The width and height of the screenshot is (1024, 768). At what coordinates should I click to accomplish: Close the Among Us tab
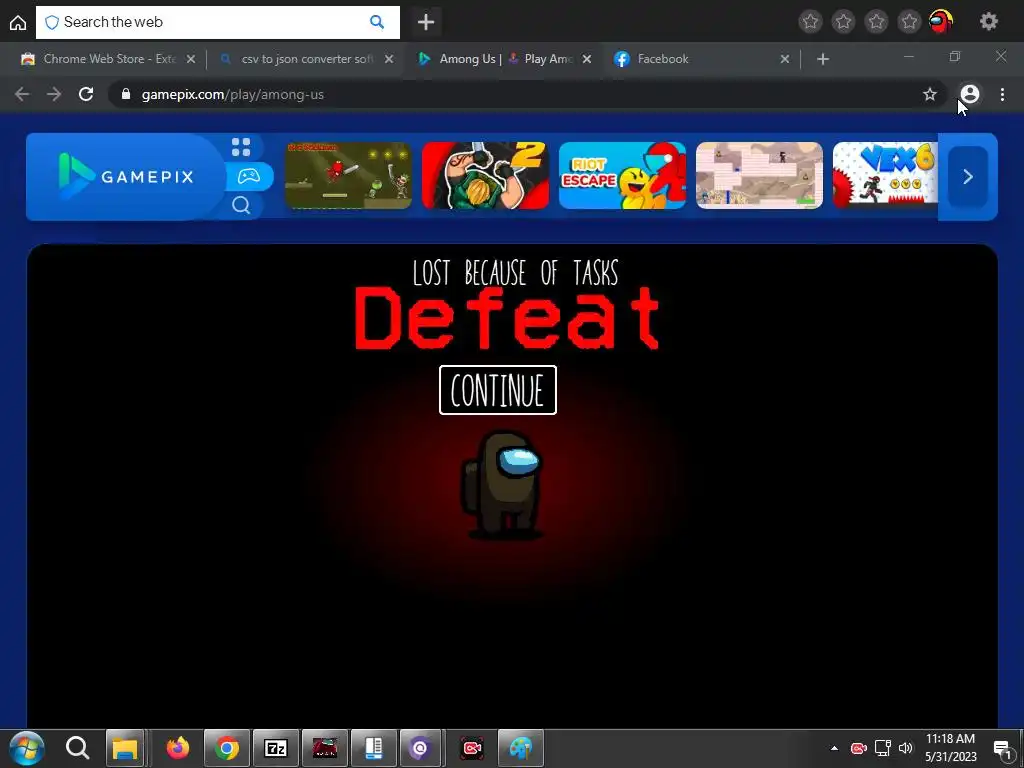pos(587,59)
